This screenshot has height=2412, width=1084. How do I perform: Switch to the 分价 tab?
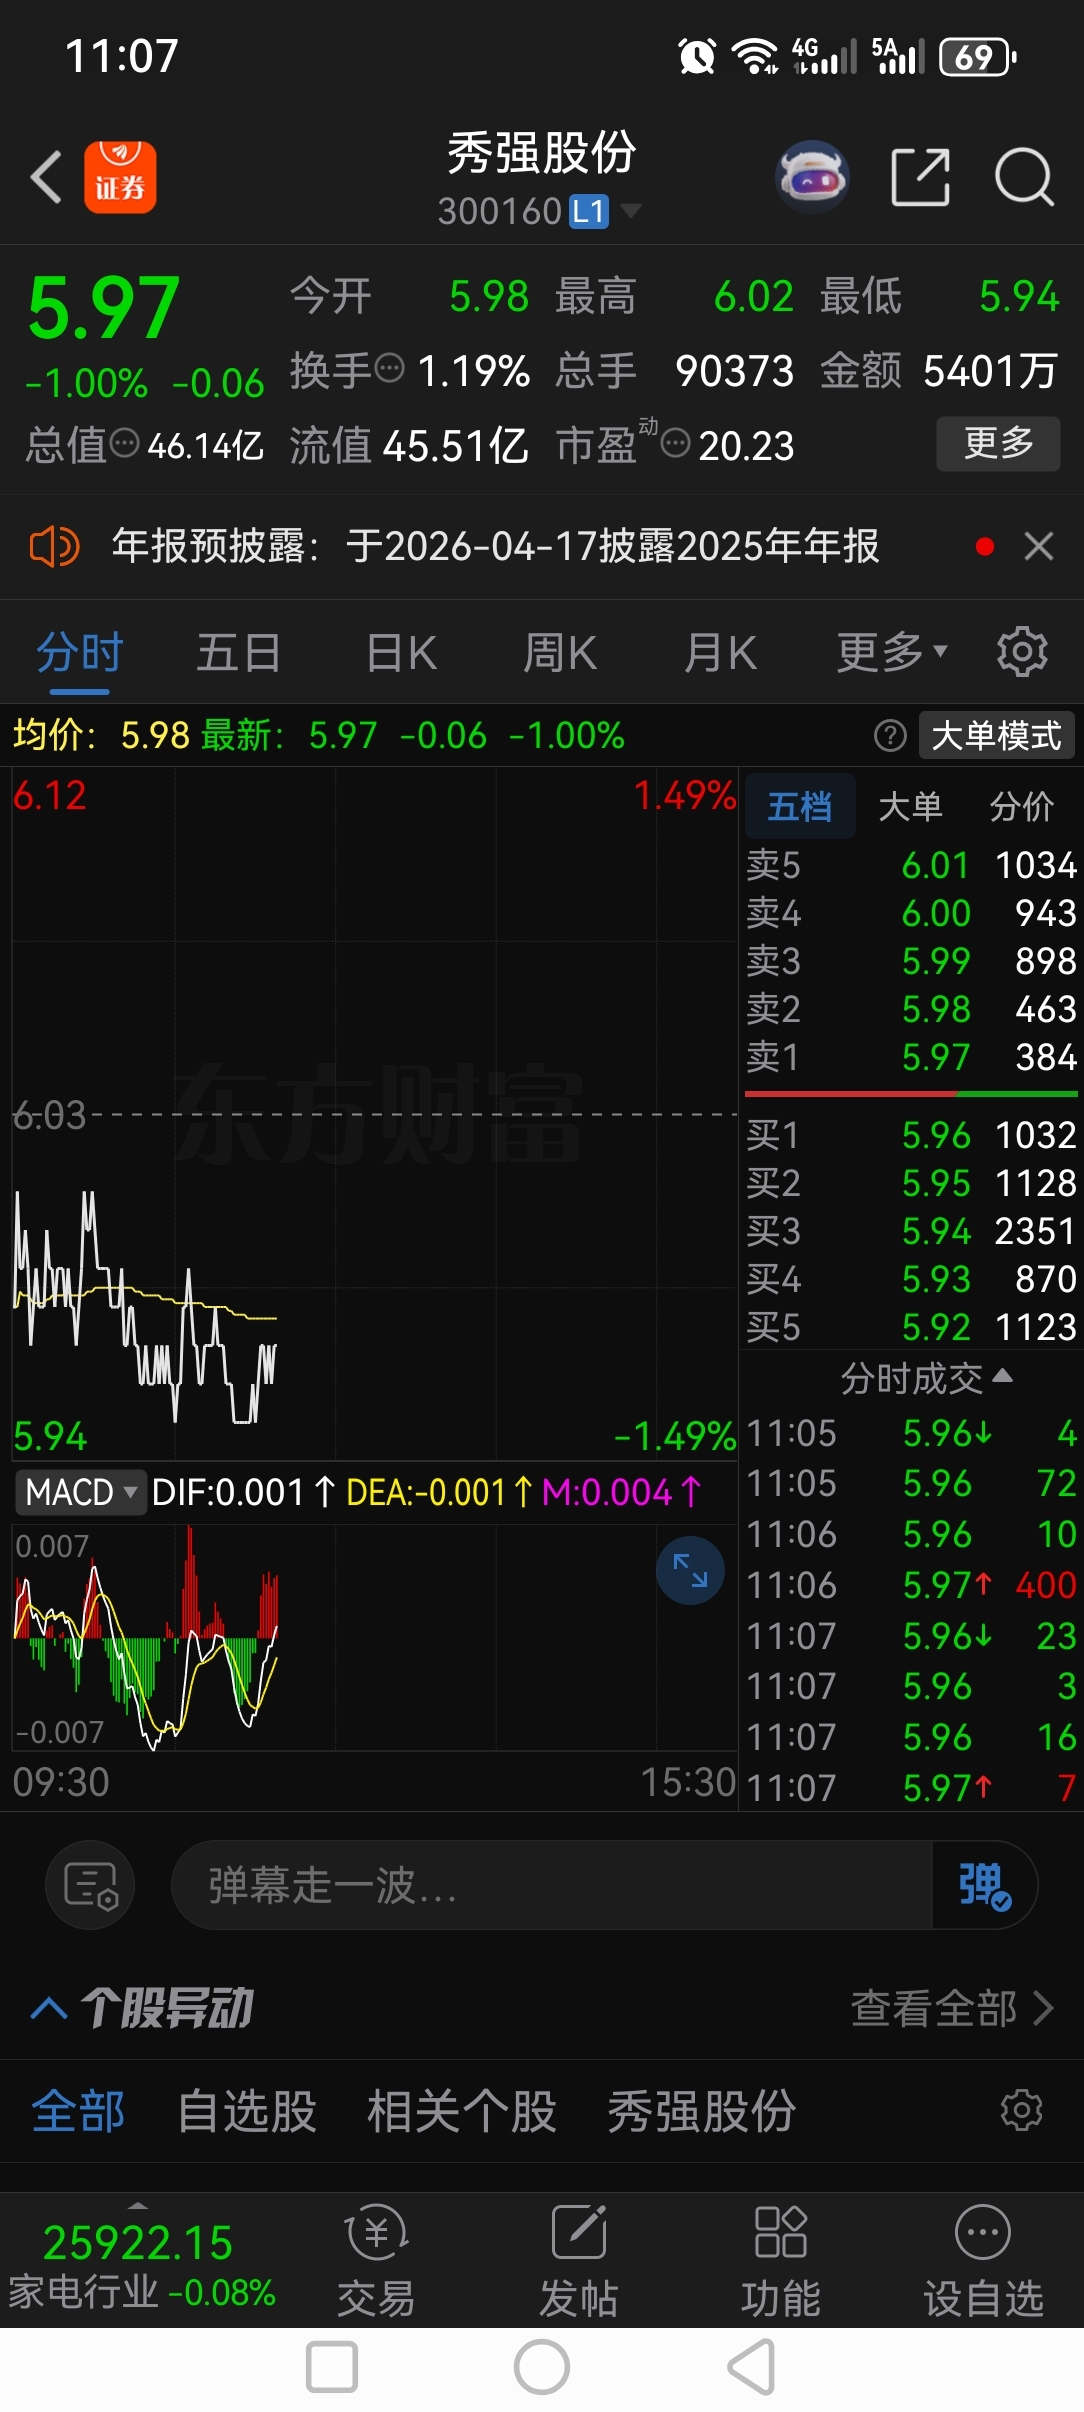click(x=1022, y=806)
